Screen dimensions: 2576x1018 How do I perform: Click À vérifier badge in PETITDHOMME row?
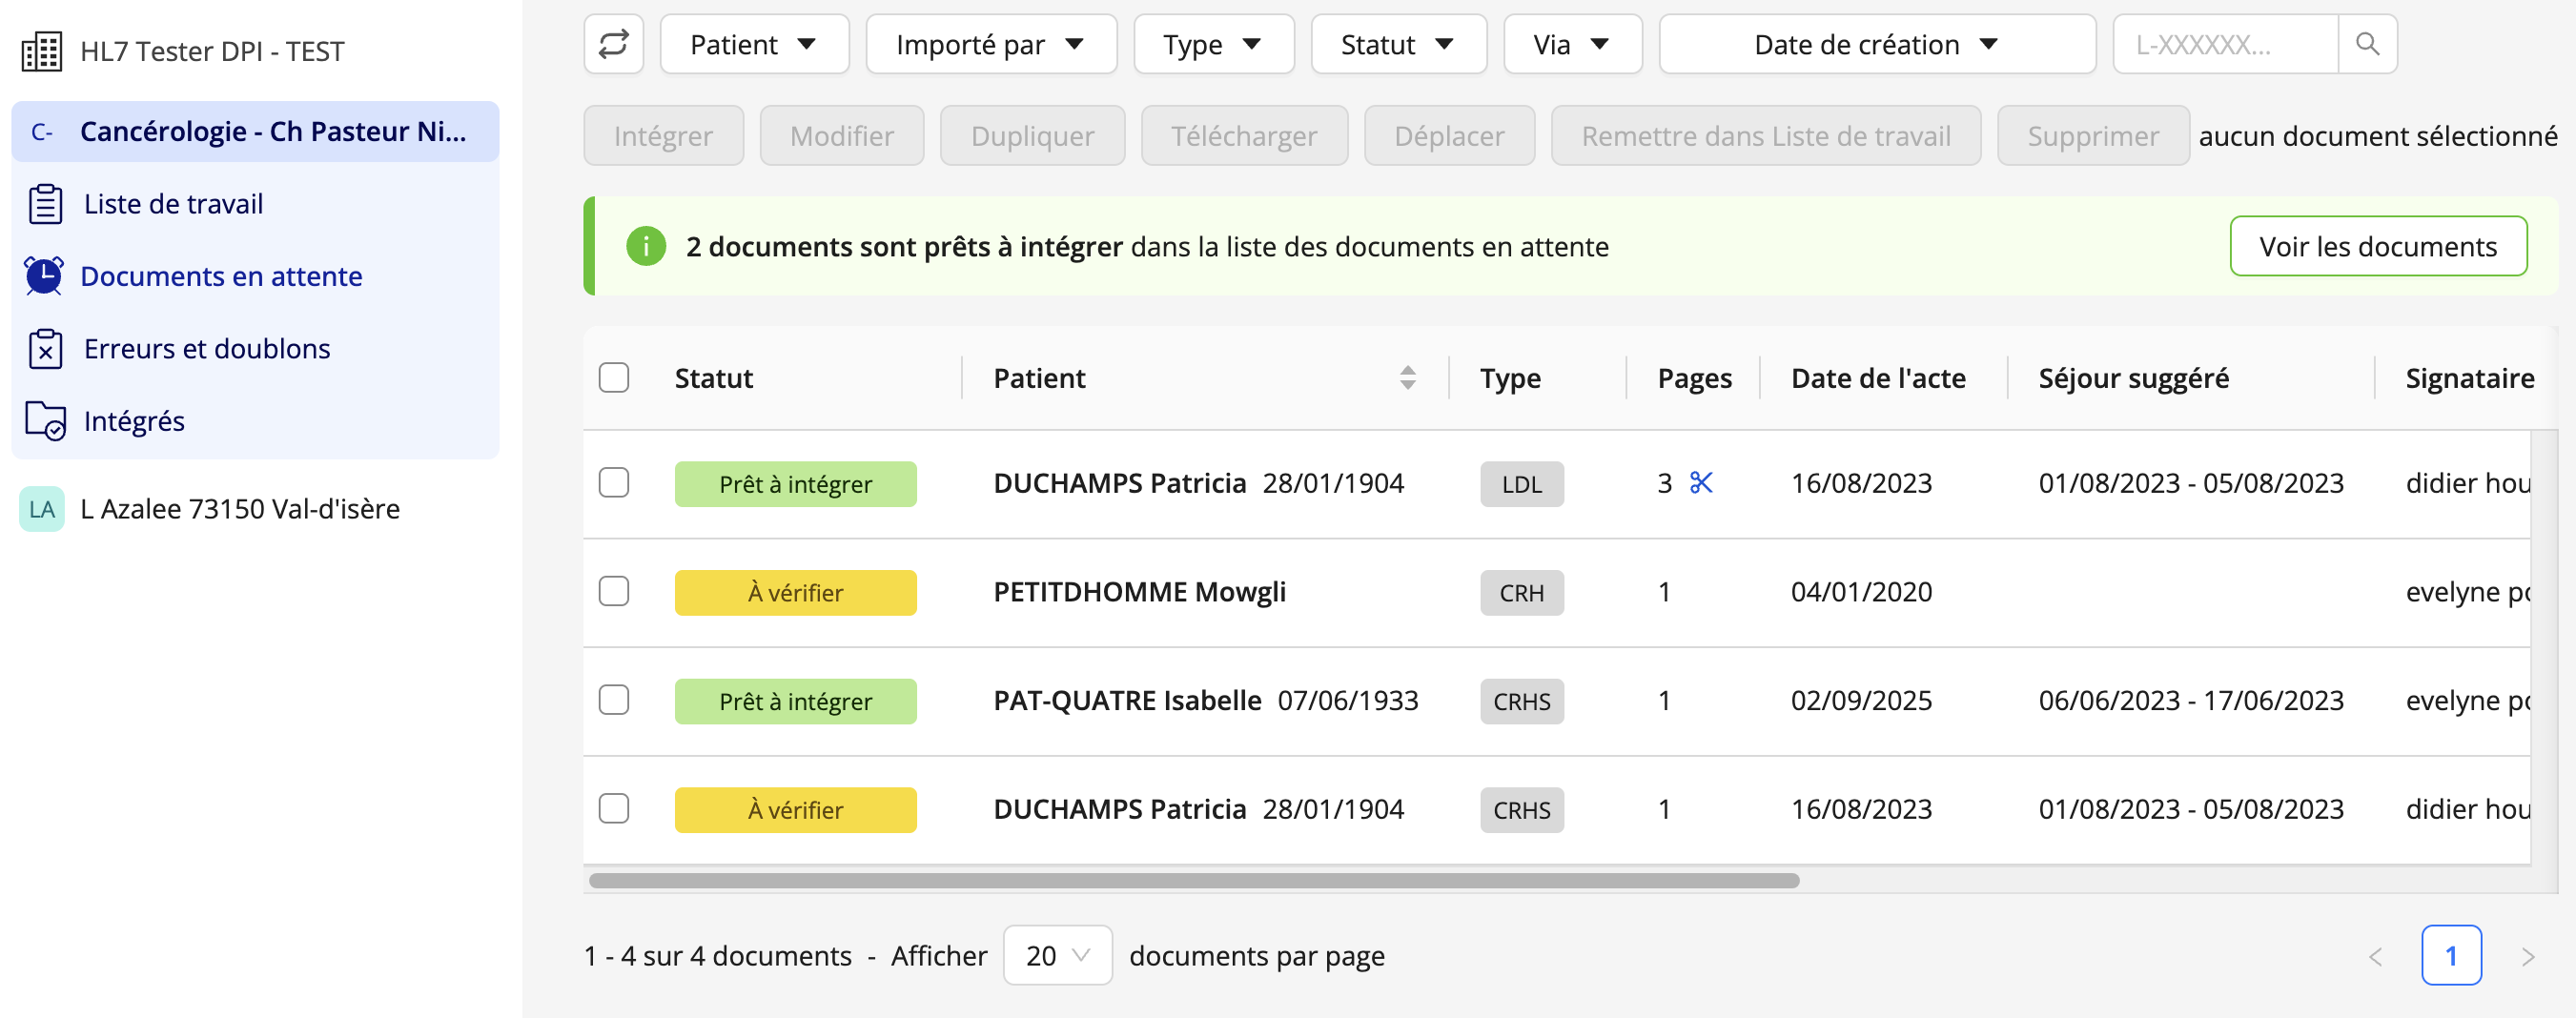coord(795,593)
